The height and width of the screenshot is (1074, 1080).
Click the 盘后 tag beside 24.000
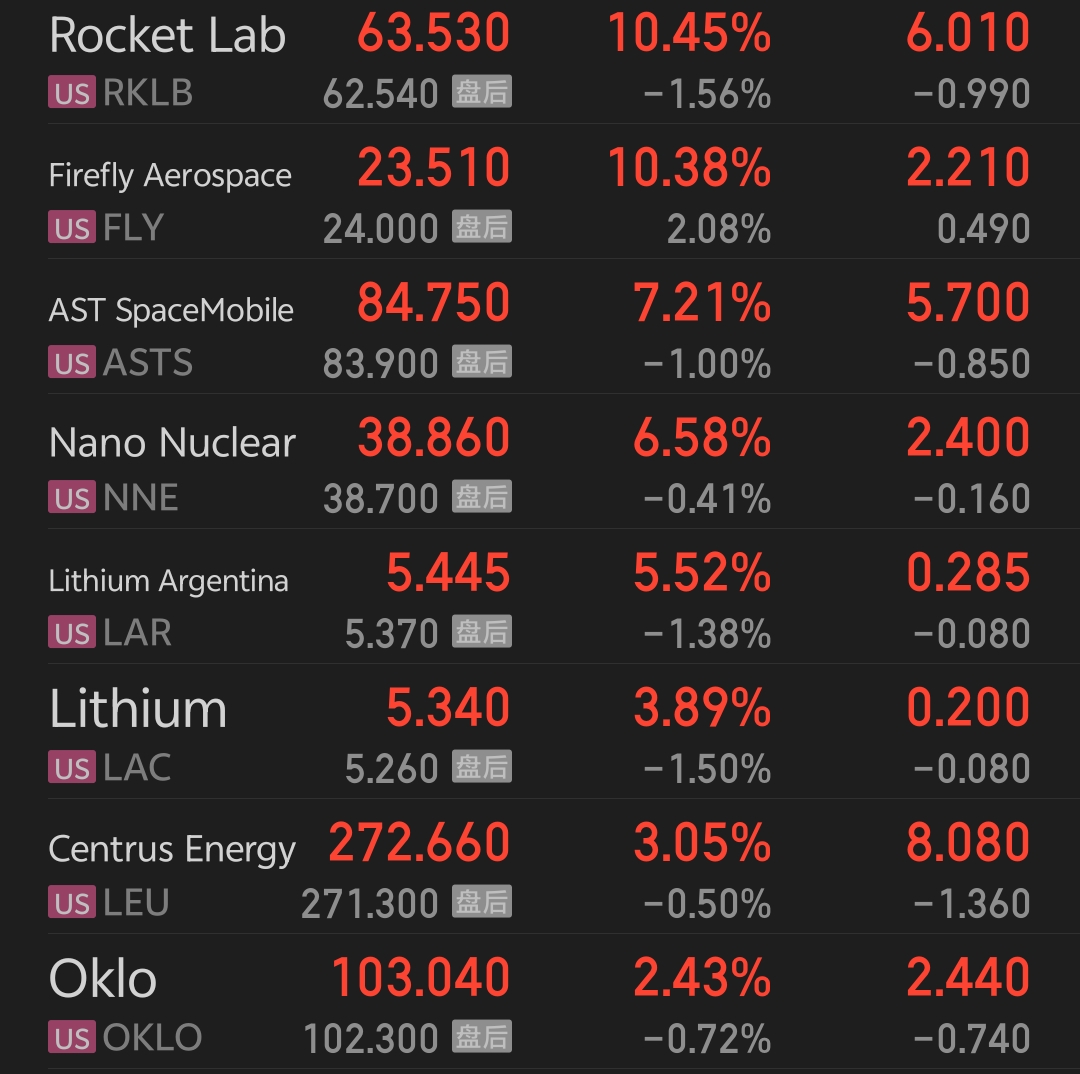point(482,226)
